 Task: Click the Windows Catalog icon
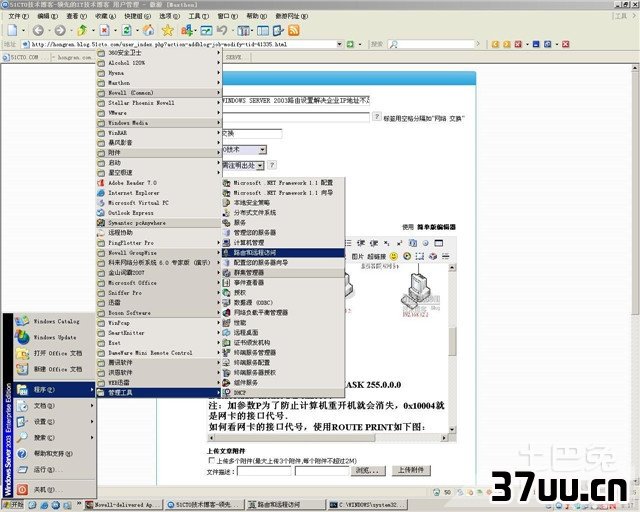click(22, 321)
